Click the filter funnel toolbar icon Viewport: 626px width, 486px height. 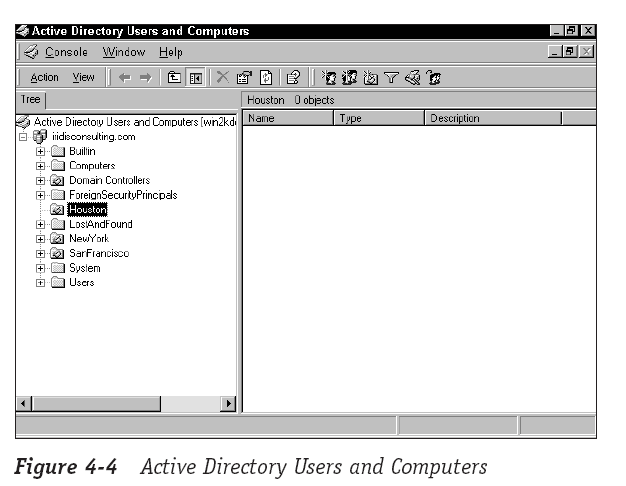pos(393,77)
